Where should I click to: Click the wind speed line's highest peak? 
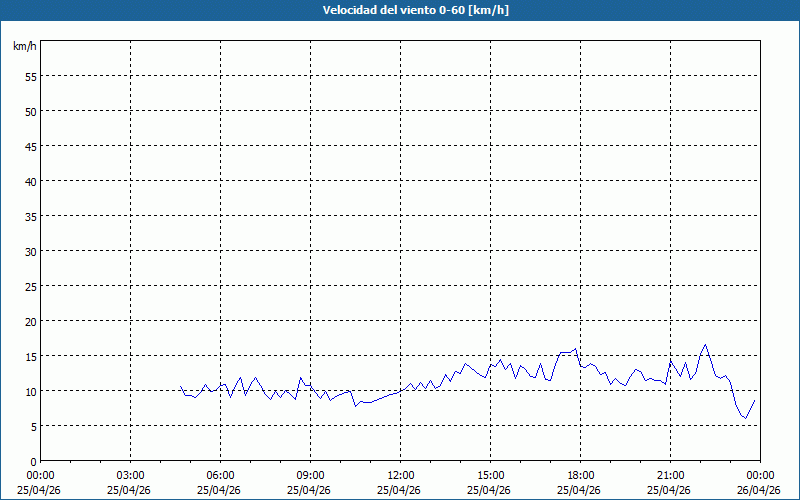pyautogui.click(x=705, y=345)
